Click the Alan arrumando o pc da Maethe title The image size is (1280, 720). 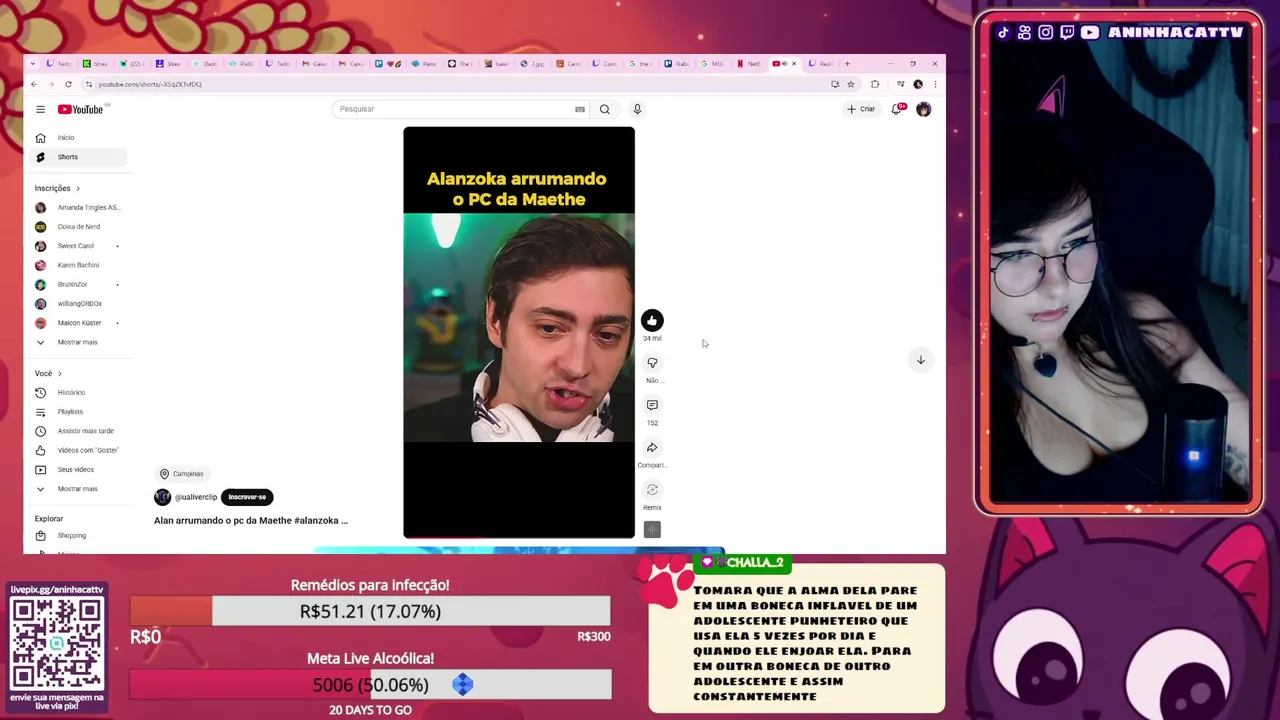pyautogui.click(x=251, y=521)
